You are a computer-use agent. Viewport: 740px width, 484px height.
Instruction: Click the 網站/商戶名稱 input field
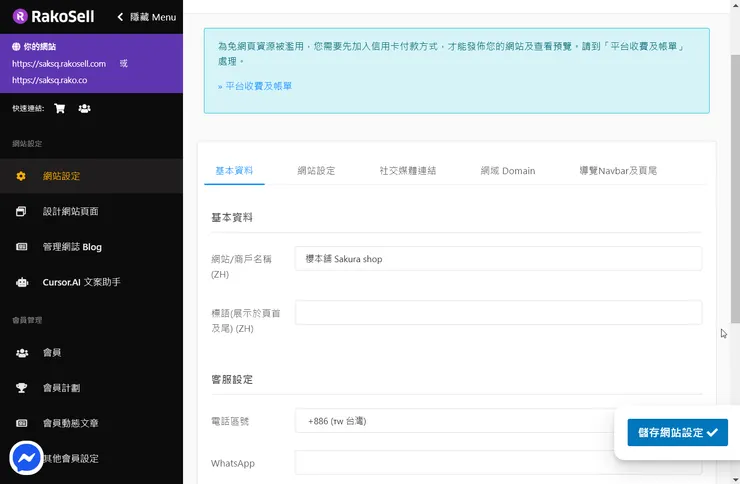498,259
